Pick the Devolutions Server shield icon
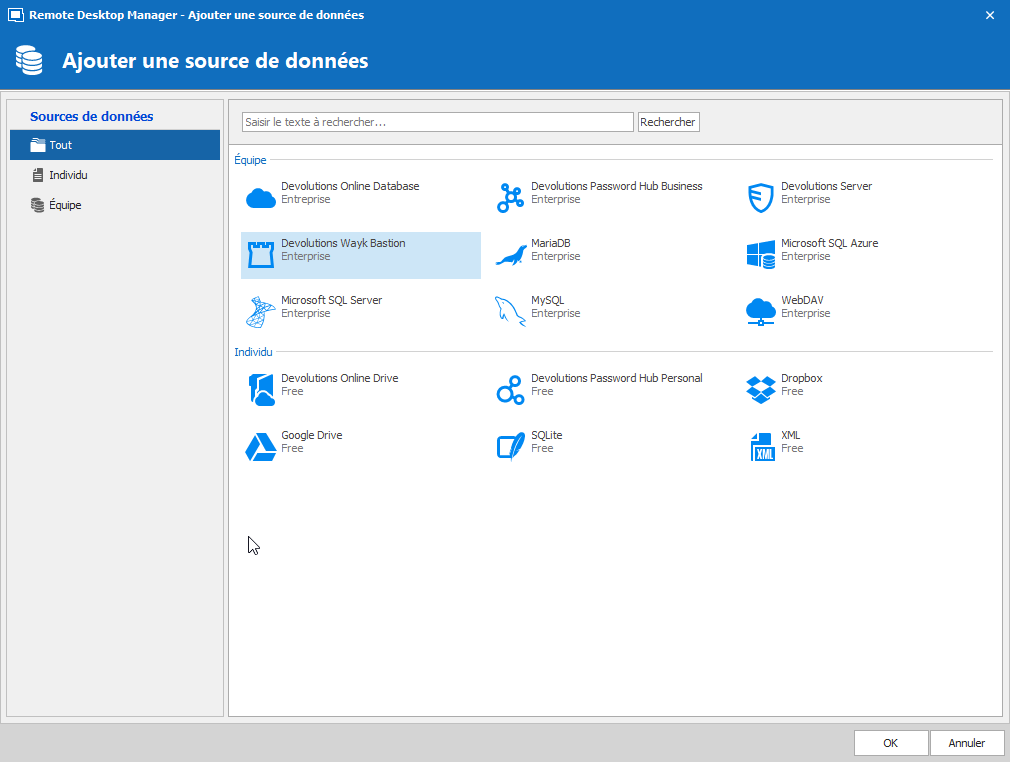The height and width of the screenshot is (762, 1010). [x=761, y=198]
